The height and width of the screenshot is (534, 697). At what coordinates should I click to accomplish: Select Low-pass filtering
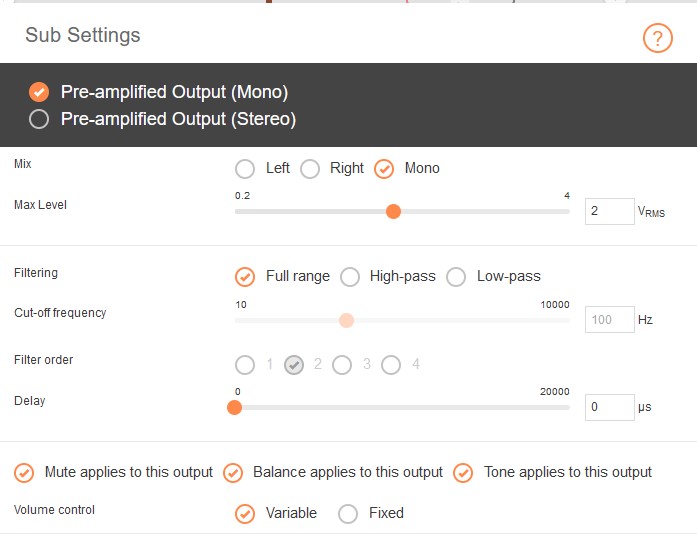point(456,277)
